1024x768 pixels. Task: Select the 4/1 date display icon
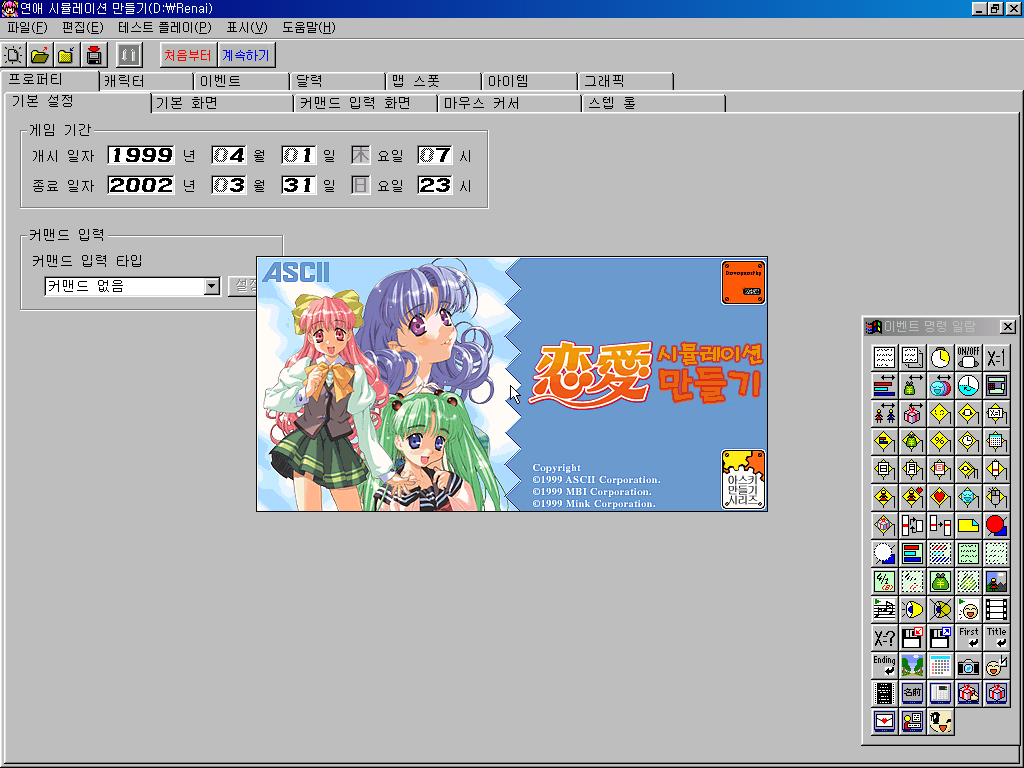[x=884, y=581]
